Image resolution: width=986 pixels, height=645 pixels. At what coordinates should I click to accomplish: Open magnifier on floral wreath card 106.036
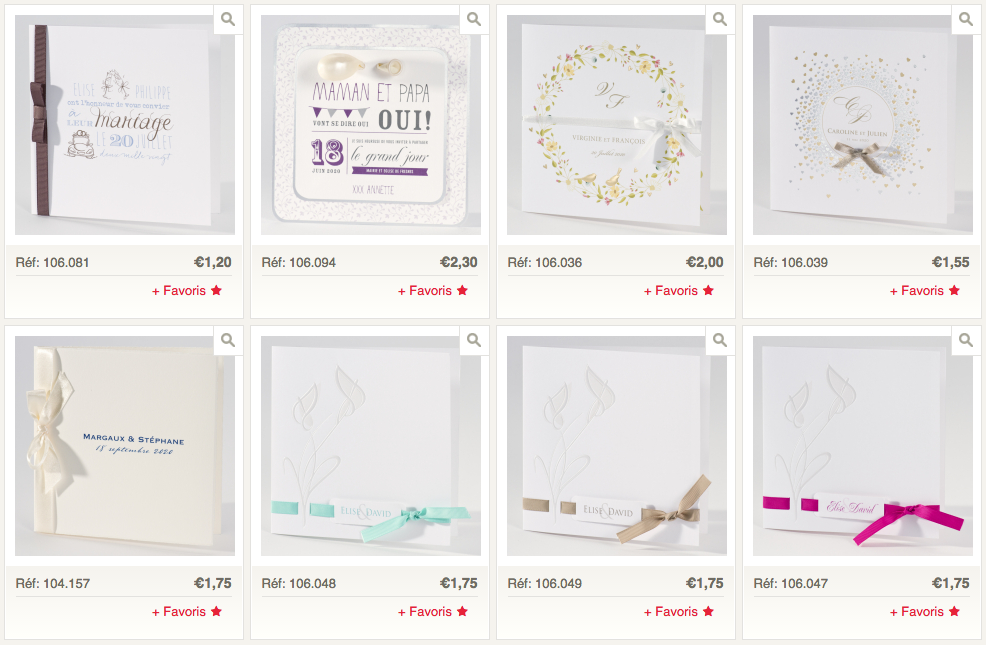point(719,19)
